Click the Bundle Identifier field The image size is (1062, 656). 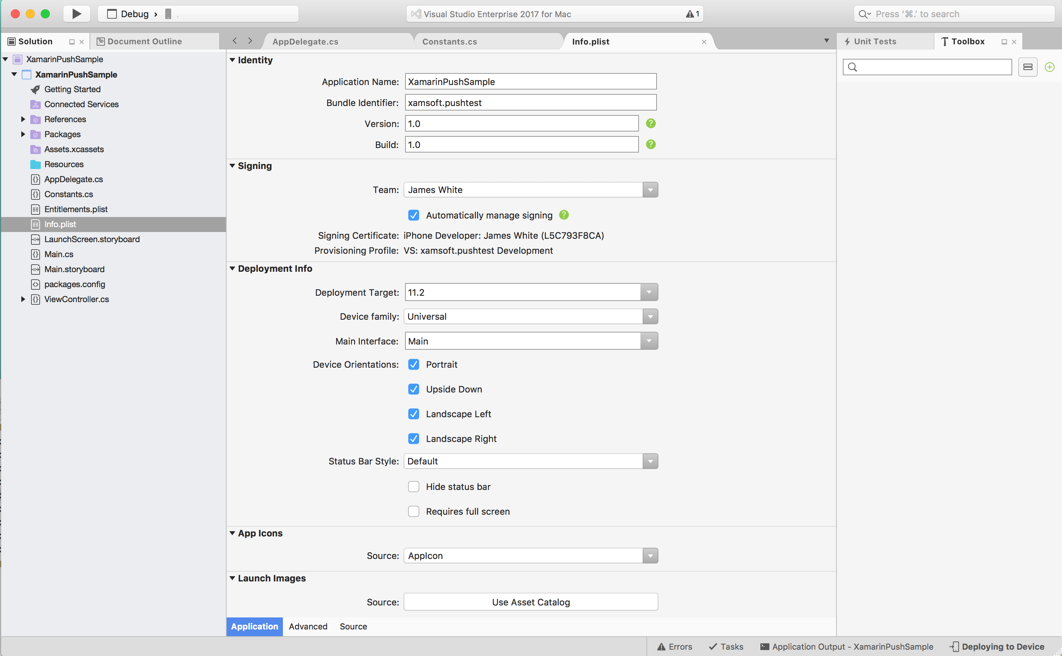tap(531, 102)
